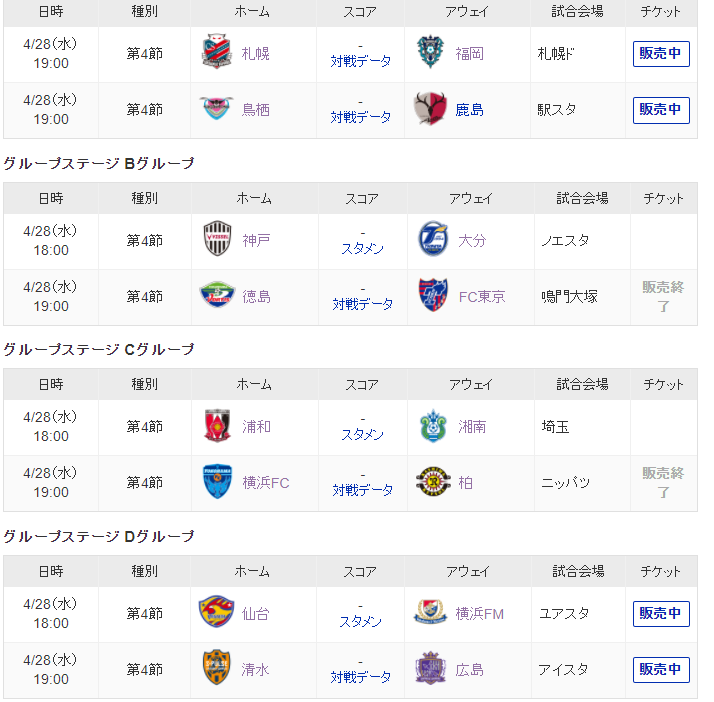Screen dimensions: 714x702
Task: Click the Shonan green crest icon
Action: coord(433,426)
